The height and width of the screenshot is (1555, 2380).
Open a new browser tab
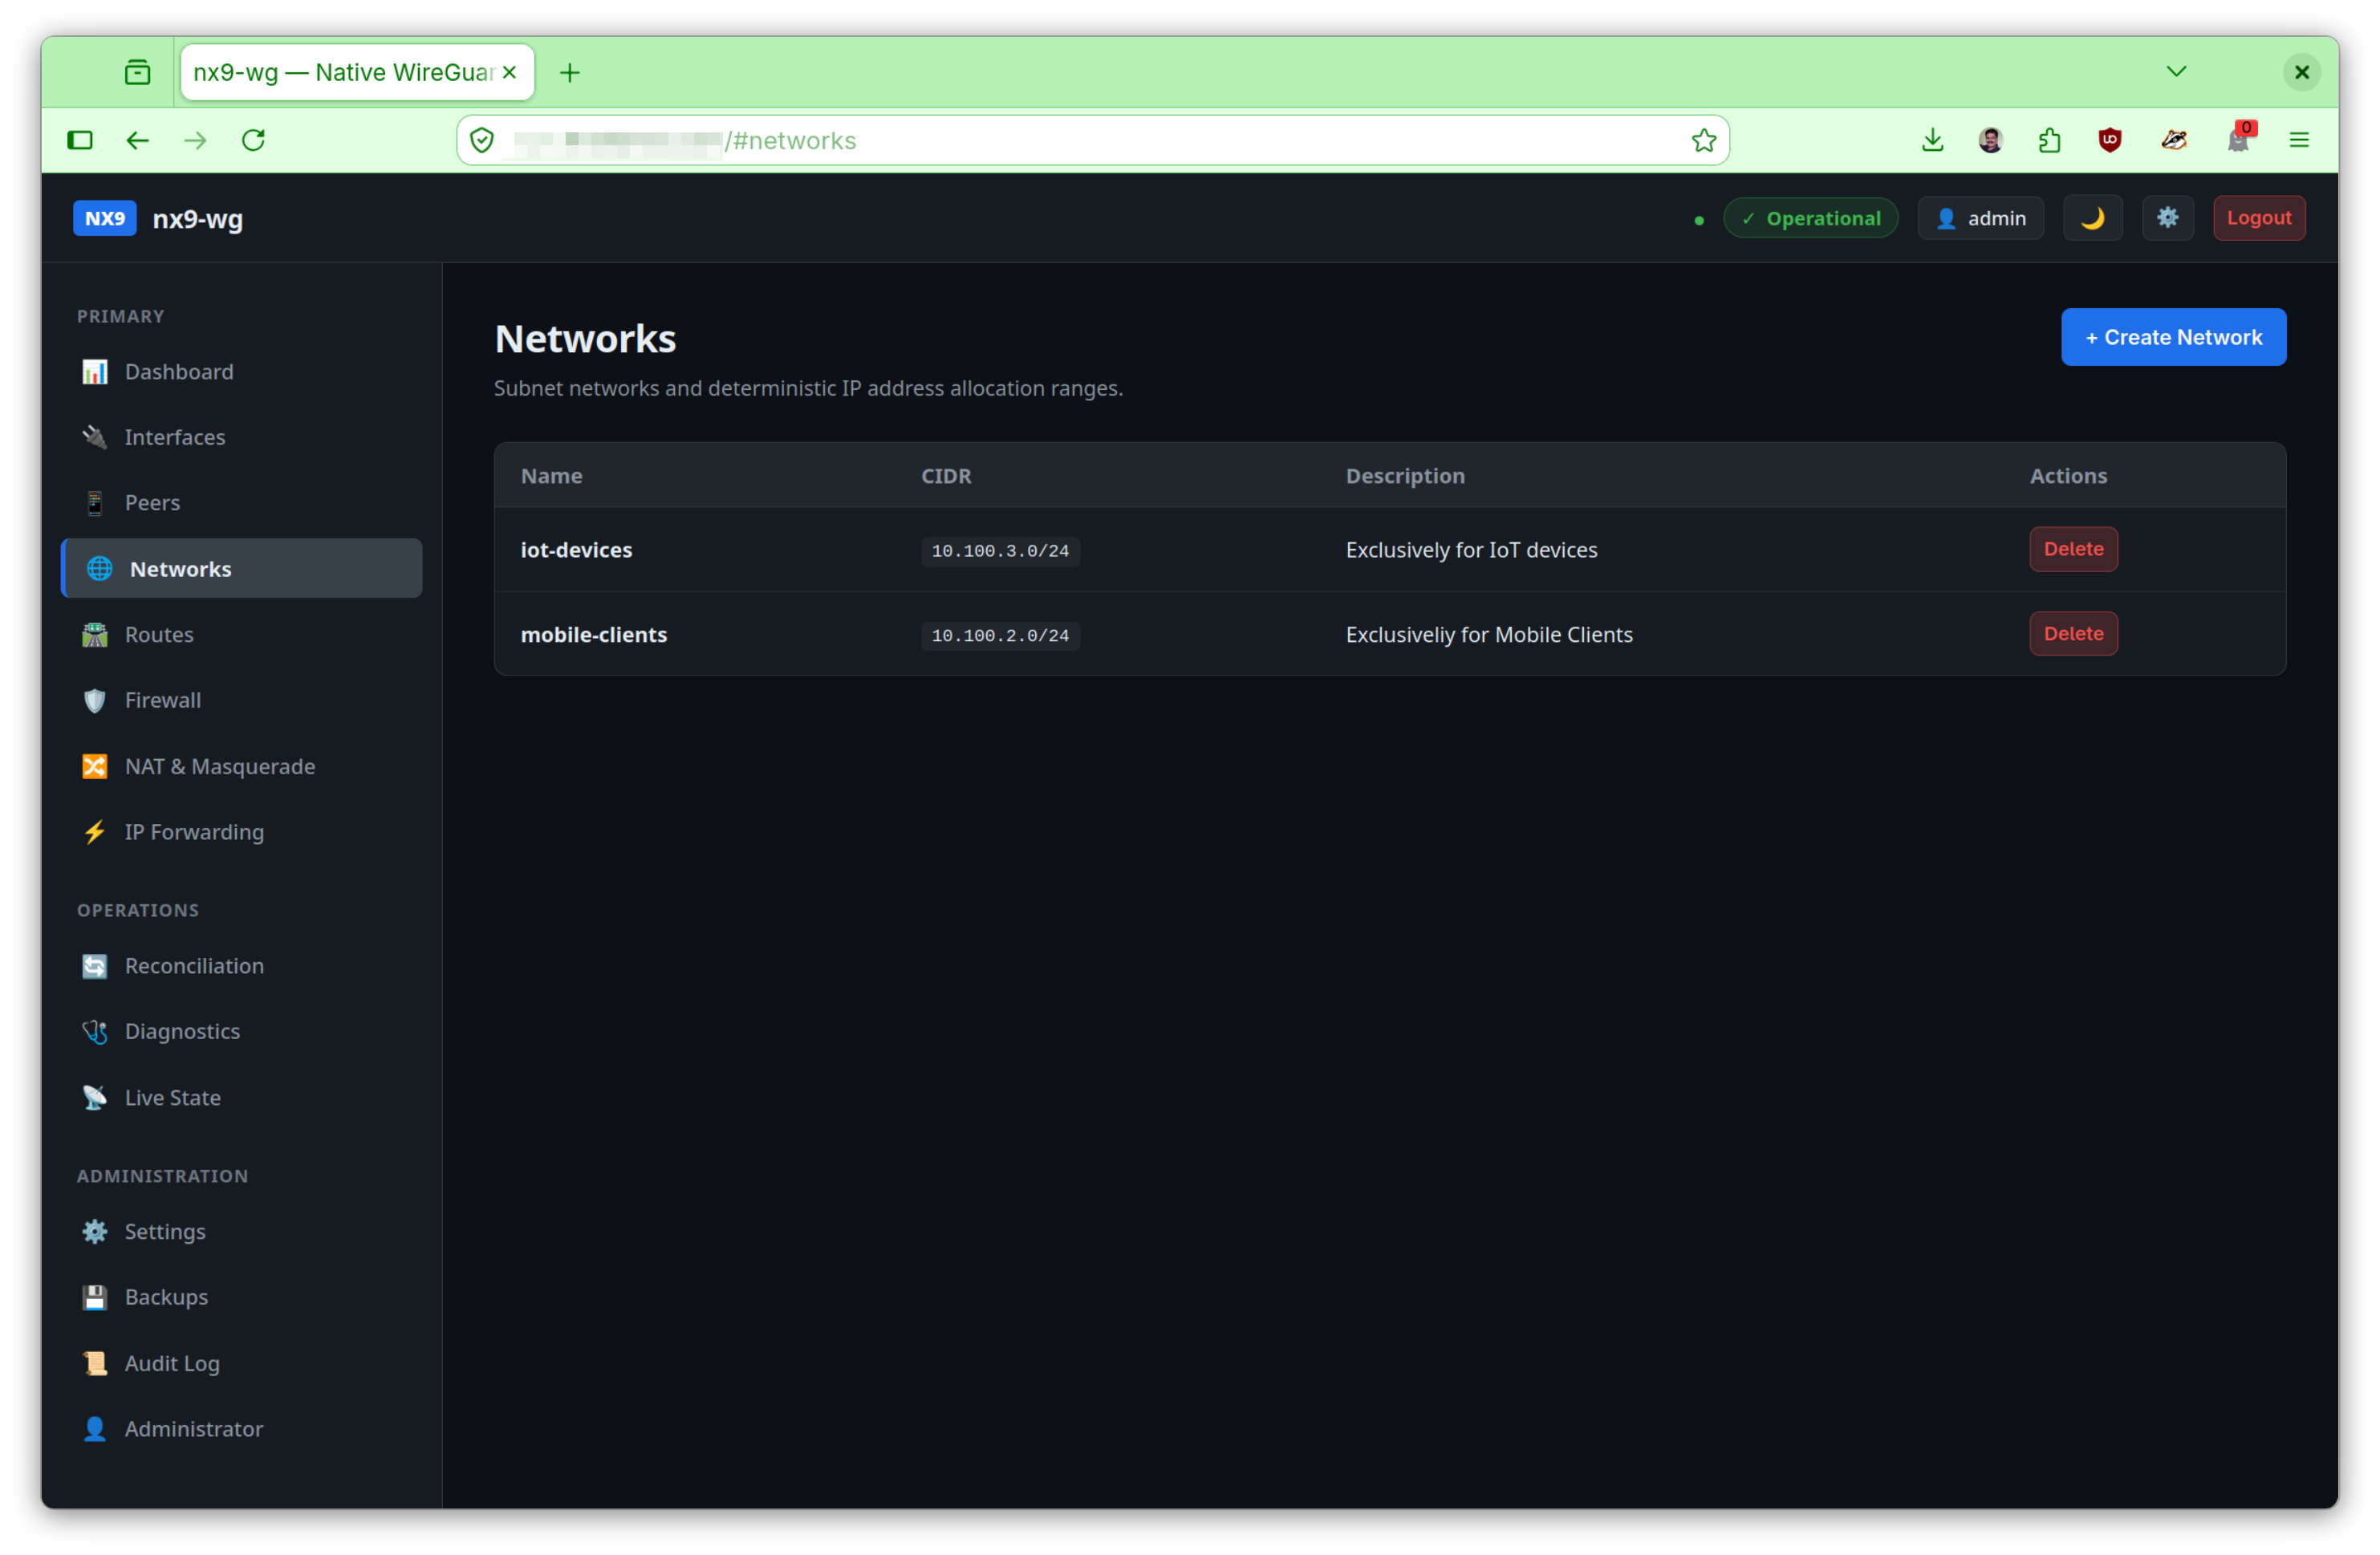570,72
